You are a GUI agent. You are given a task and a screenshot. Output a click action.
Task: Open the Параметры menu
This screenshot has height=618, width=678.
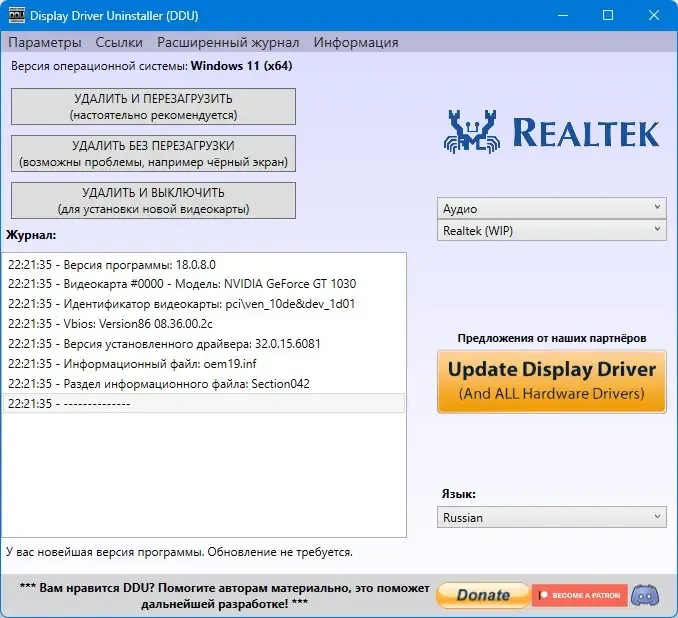45,42
